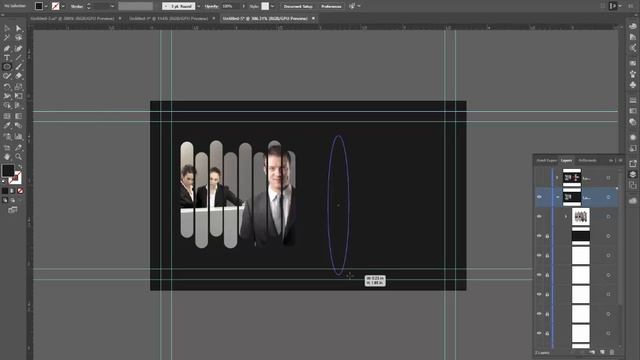Open the 3 pt. Round brush dropdown
Viewport: 640px width, 360px height.
199,6
